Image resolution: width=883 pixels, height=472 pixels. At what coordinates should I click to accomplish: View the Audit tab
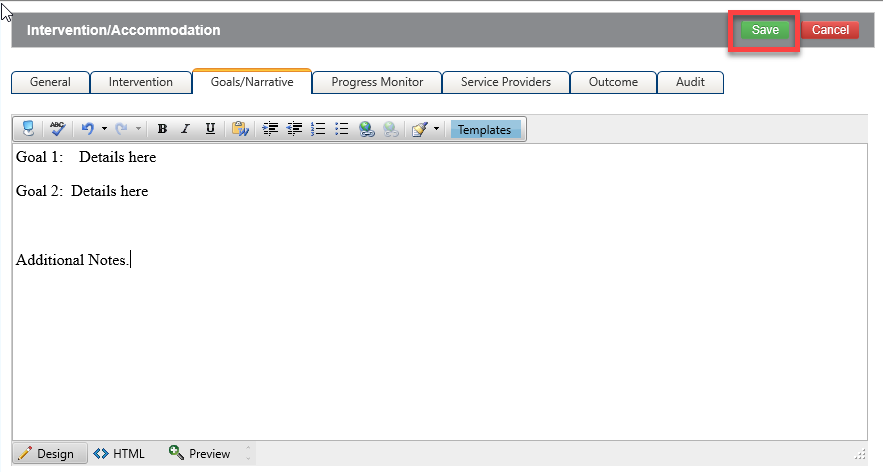(x=690, y=82)
